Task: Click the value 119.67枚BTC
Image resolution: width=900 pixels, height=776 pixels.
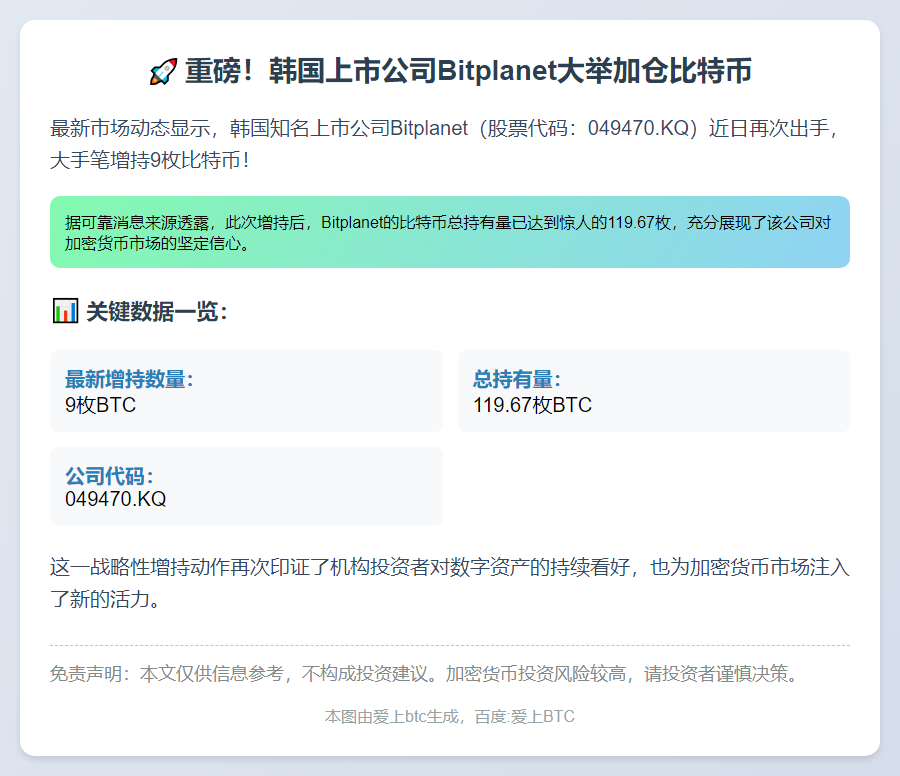Action: point(532,405)
